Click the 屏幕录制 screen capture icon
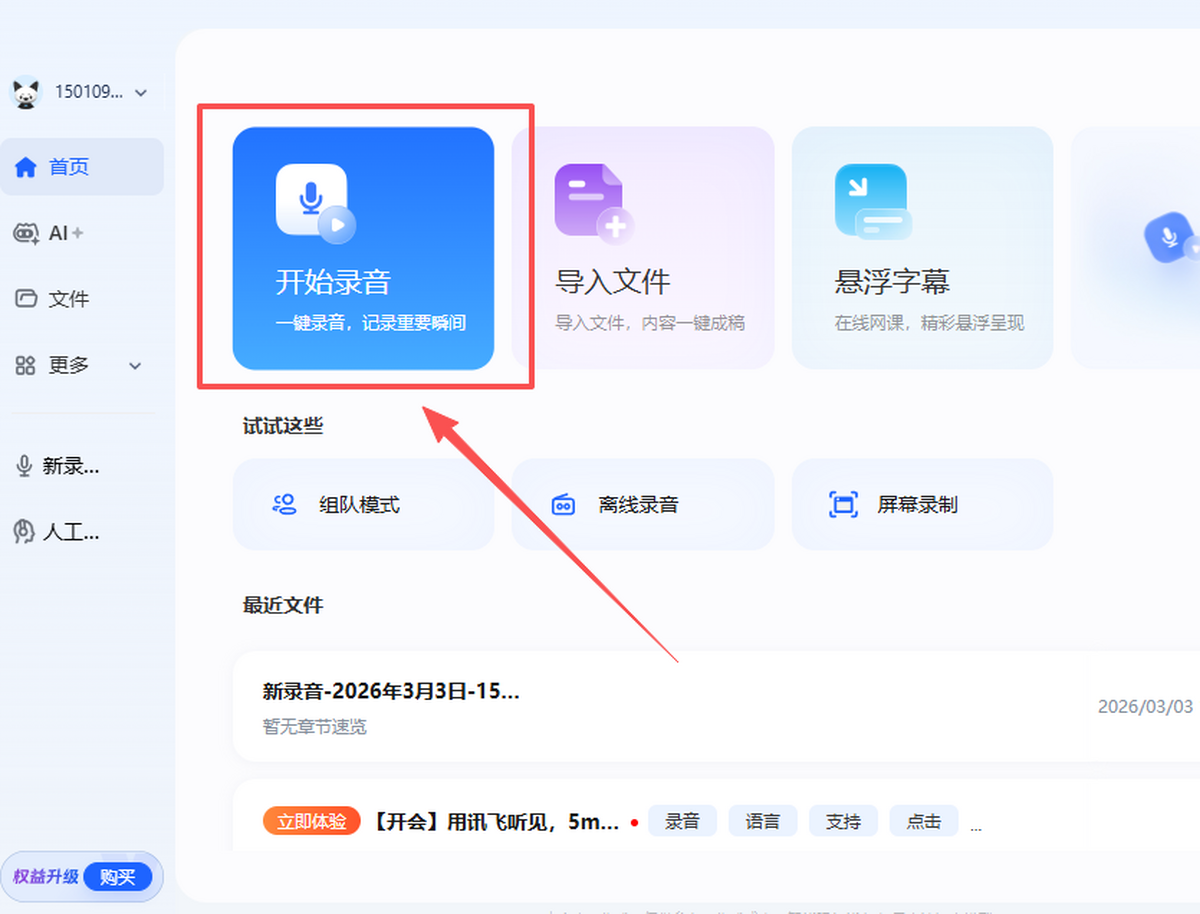 click(x=844, y=505)
